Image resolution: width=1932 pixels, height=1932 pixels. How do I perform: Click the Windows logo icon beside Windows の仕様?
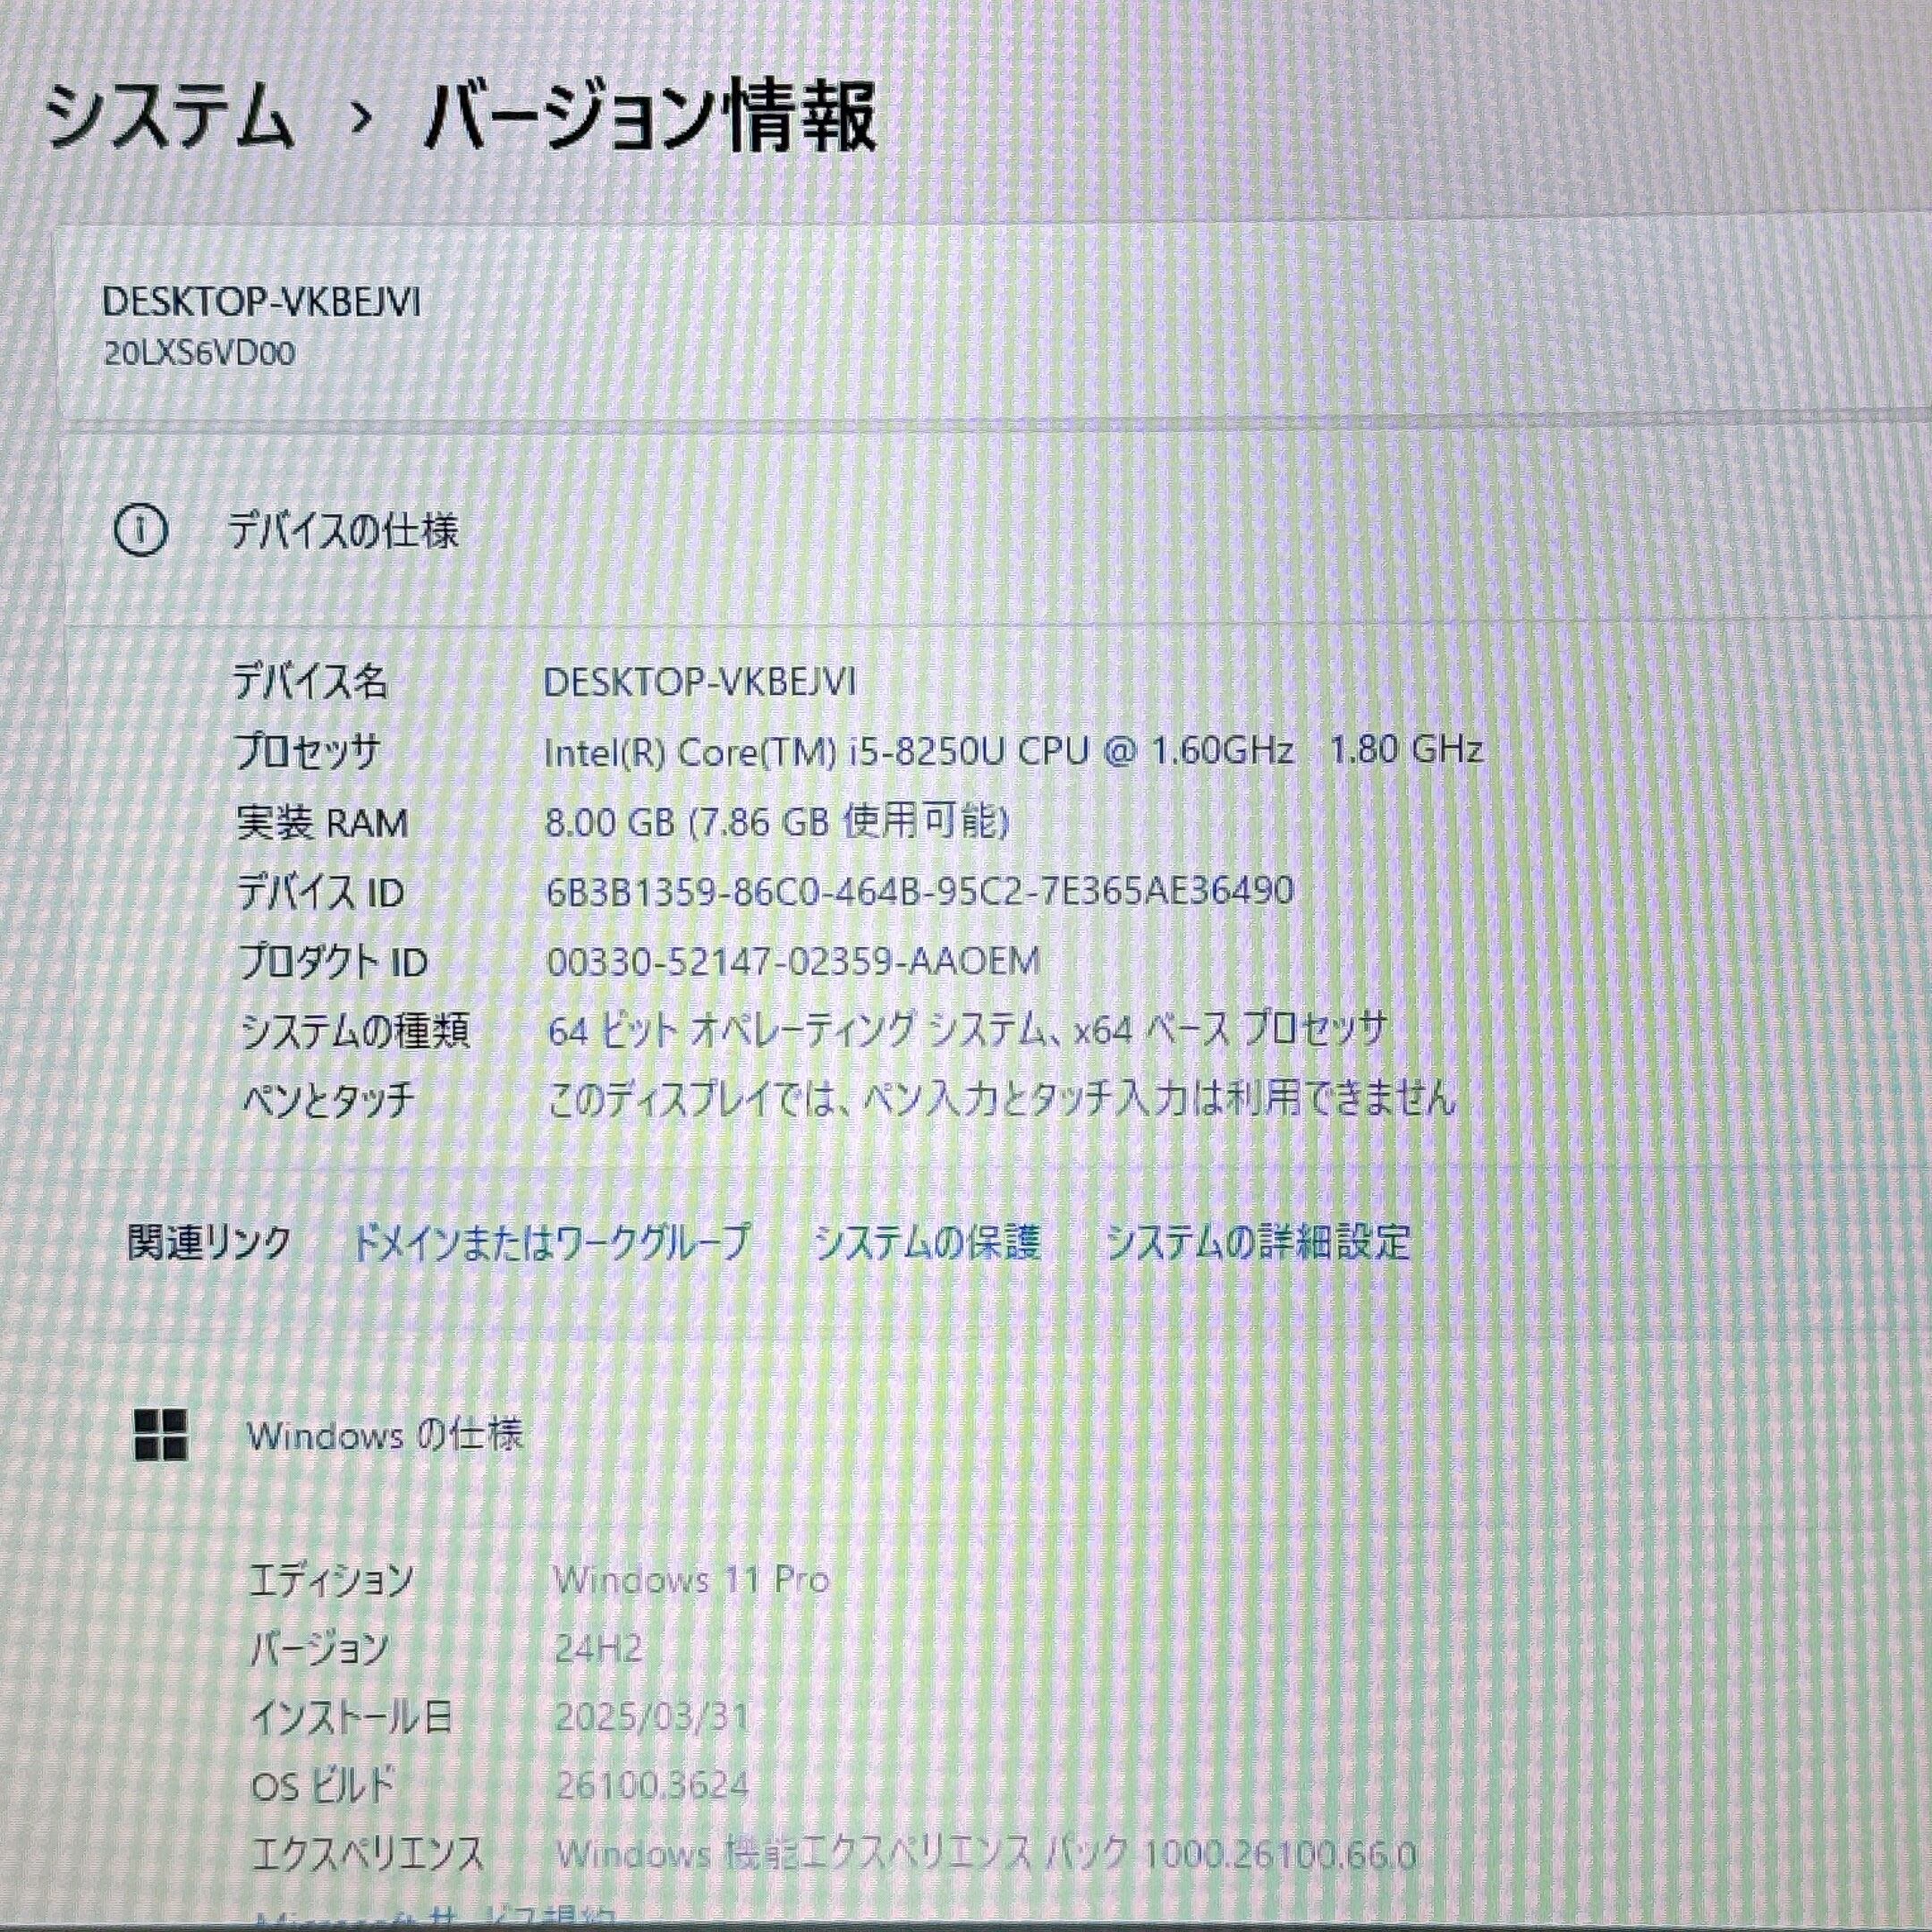pyautogui.click(x=160, y=1436)
